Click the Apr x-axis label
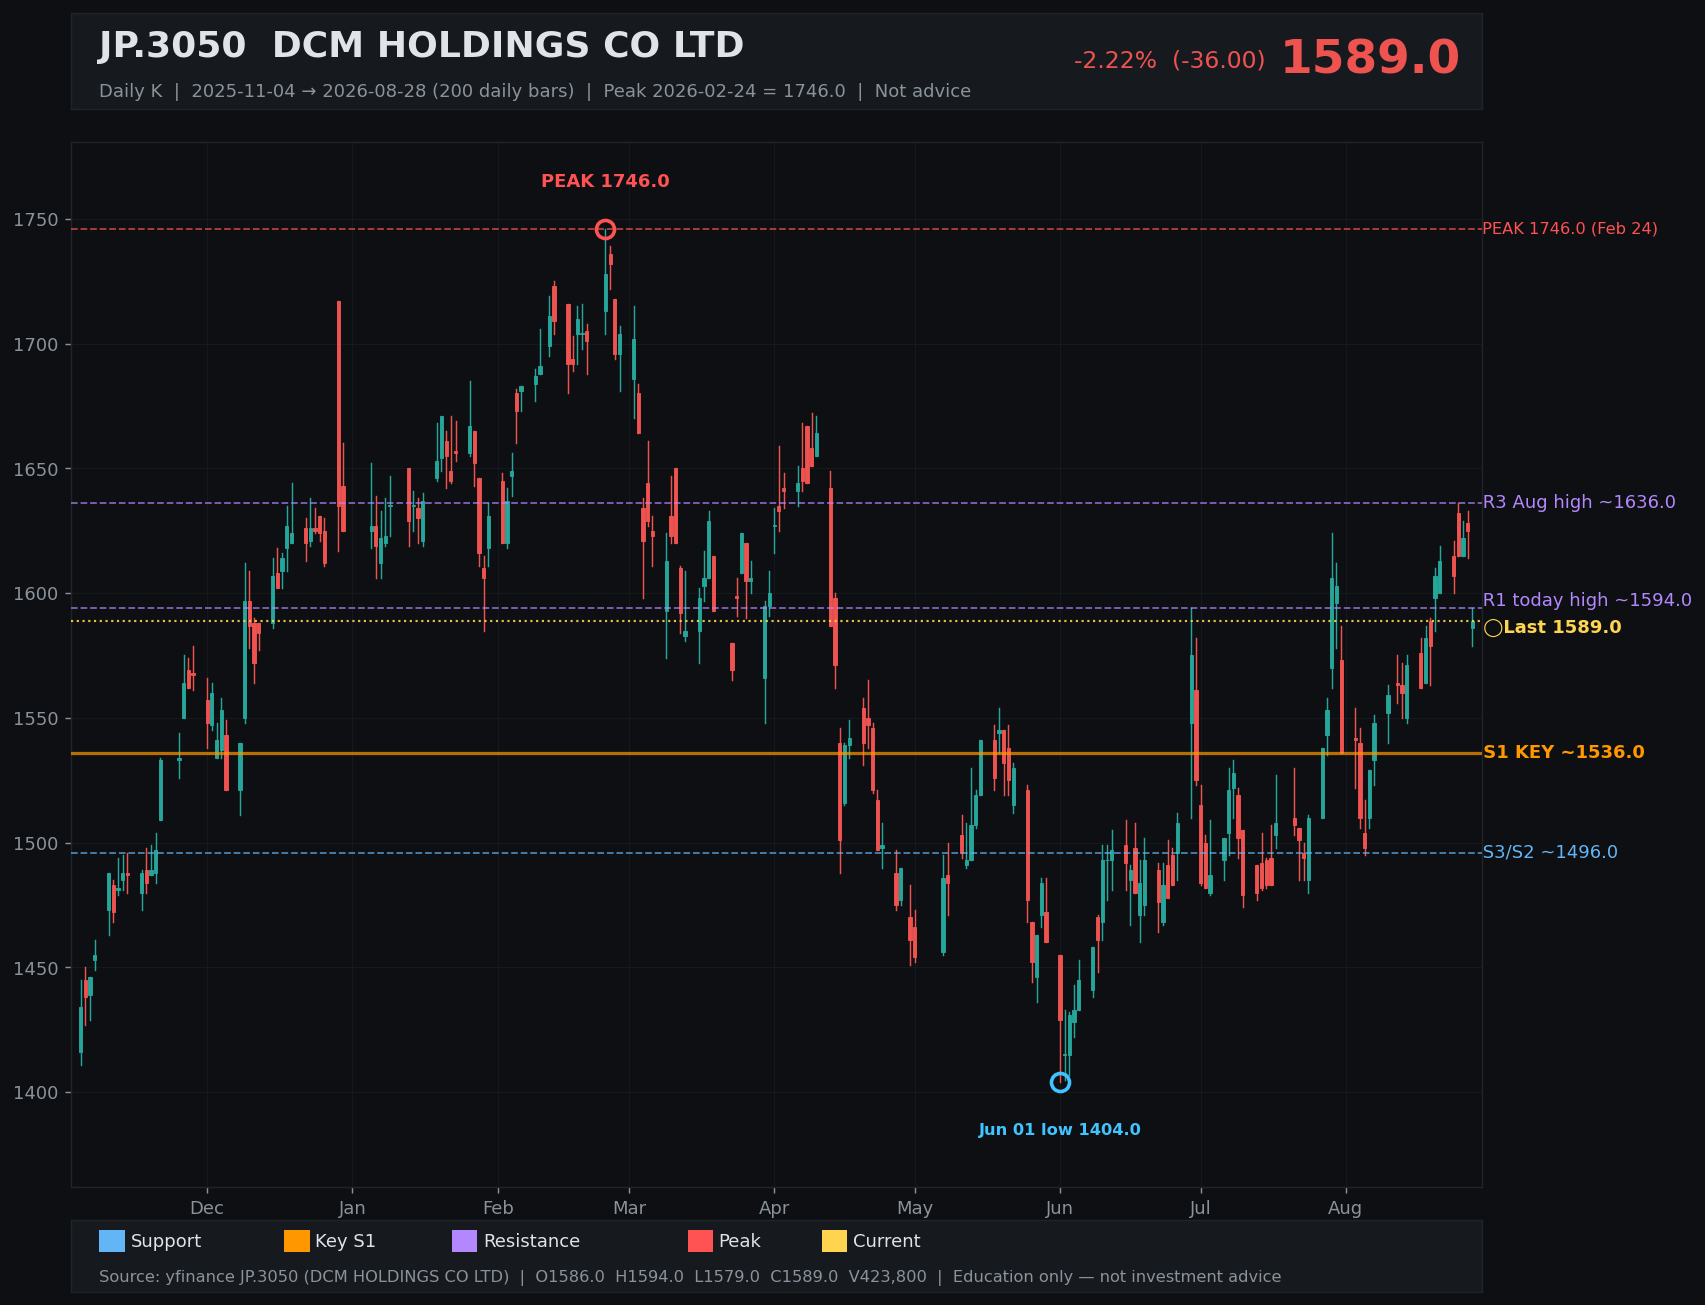Screen dimensions: 1705x1305 pyautogui.click(x=774, y=1208)
